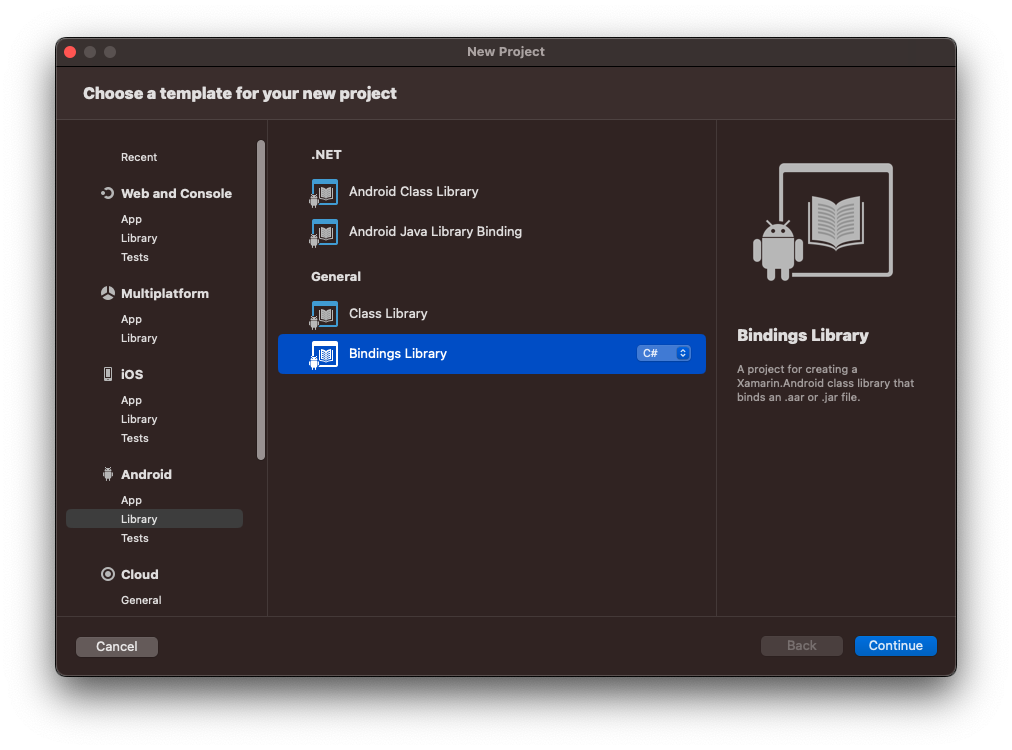Select App under Android
This screenshot has width=1012, height=750.
point(131,500)
